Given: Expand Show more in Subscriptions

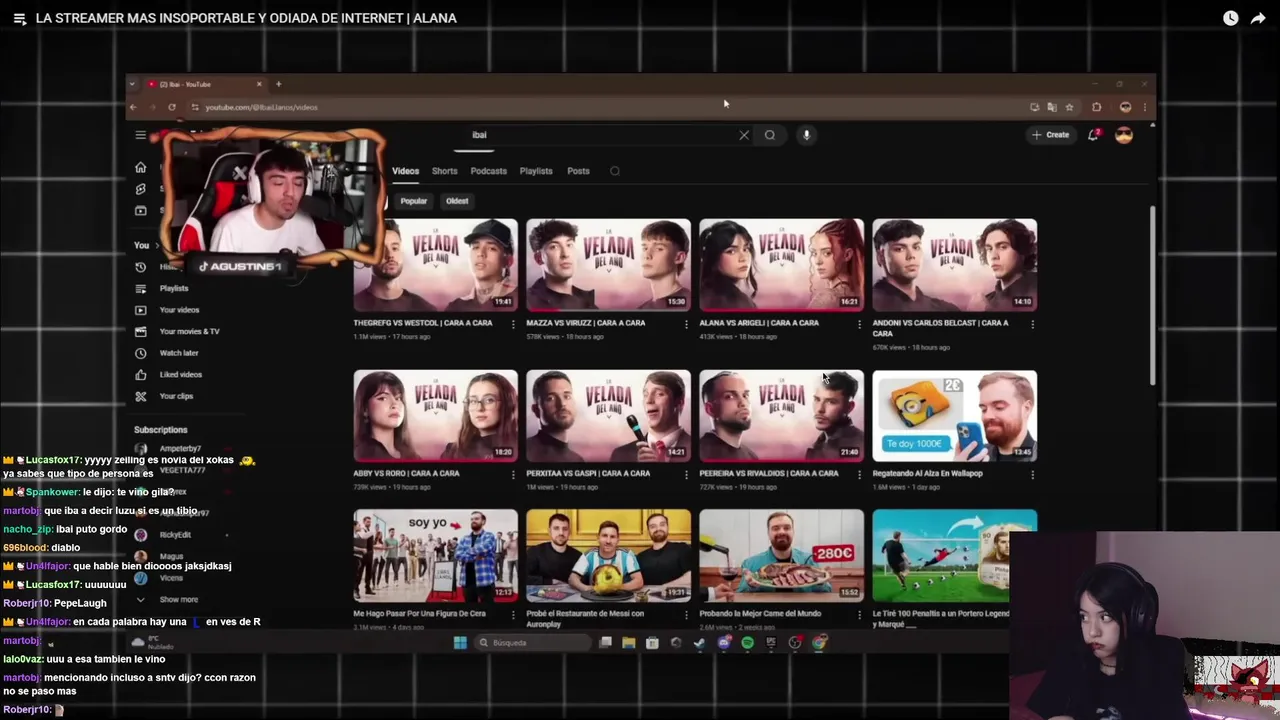Looking at the screenshot, I should (169, 600).
